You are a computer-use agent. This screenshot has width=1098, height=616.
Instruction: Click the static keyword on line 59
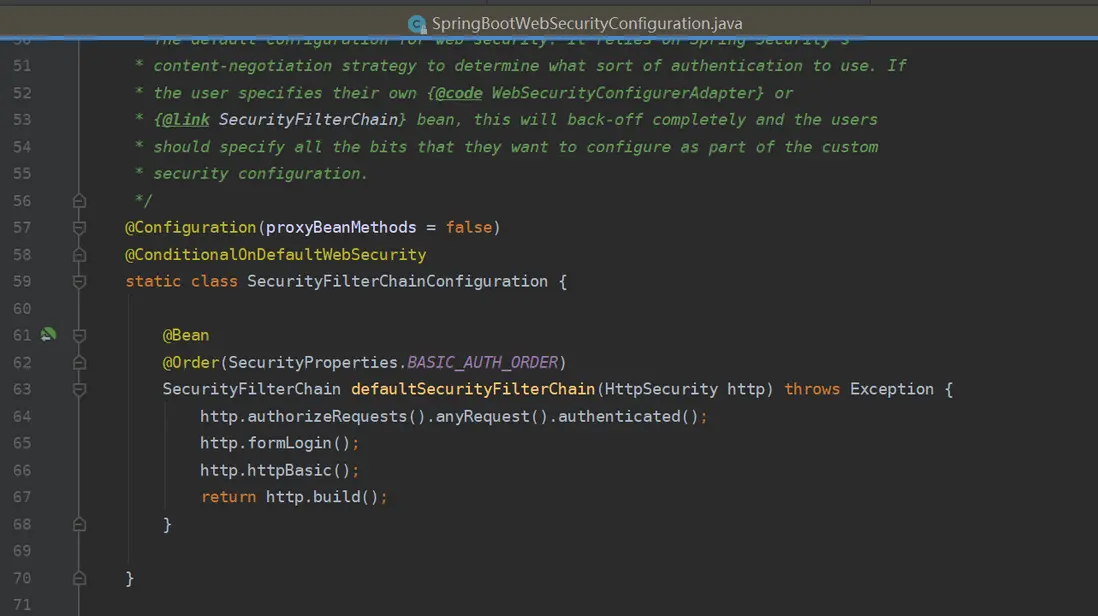pyautogui.click(x=153, y=281)
